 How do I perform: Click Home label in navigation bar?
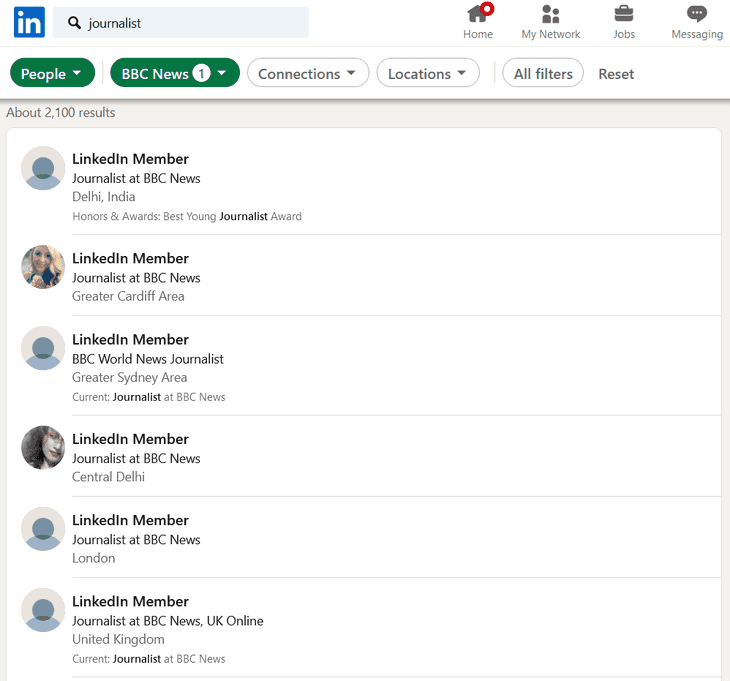click(478, 34)
